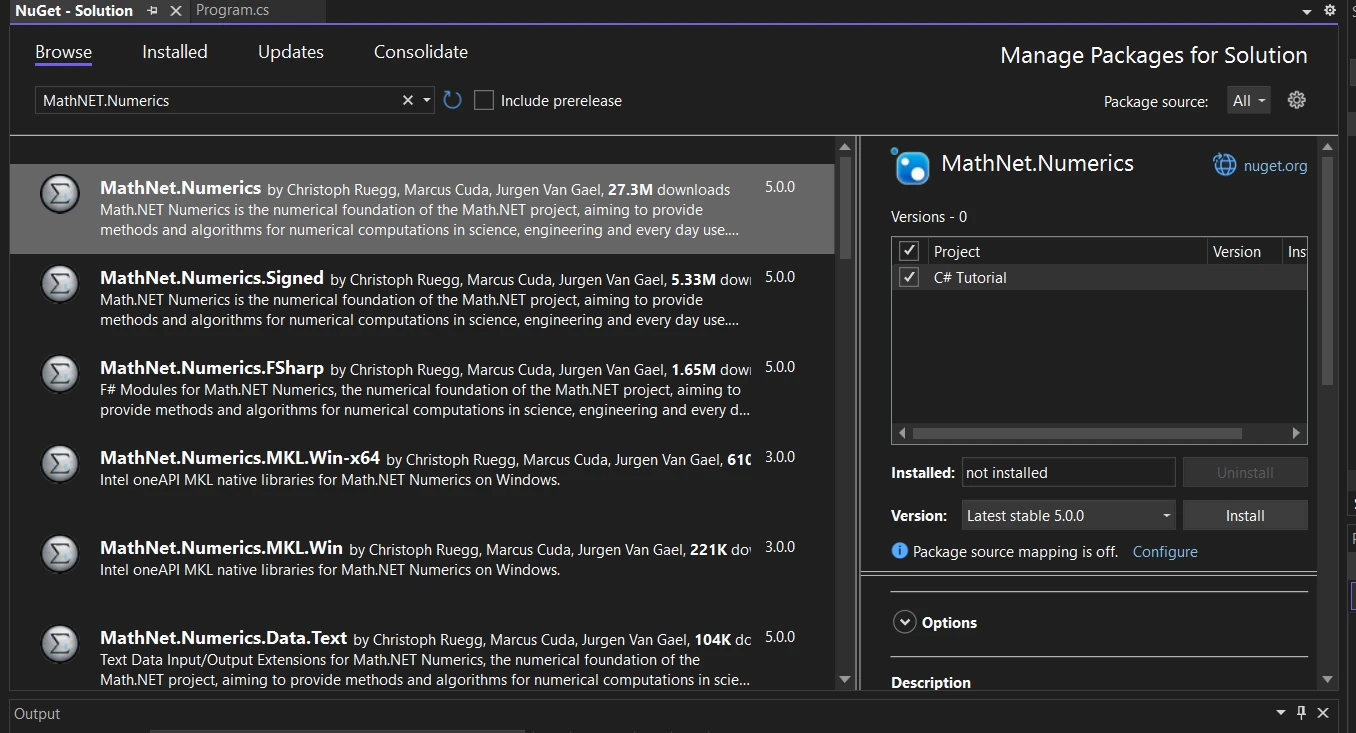This screenshot has height=733, width=1356.
Task: Click details pane scrollbar up arrow
Action: coord(1328,149)
